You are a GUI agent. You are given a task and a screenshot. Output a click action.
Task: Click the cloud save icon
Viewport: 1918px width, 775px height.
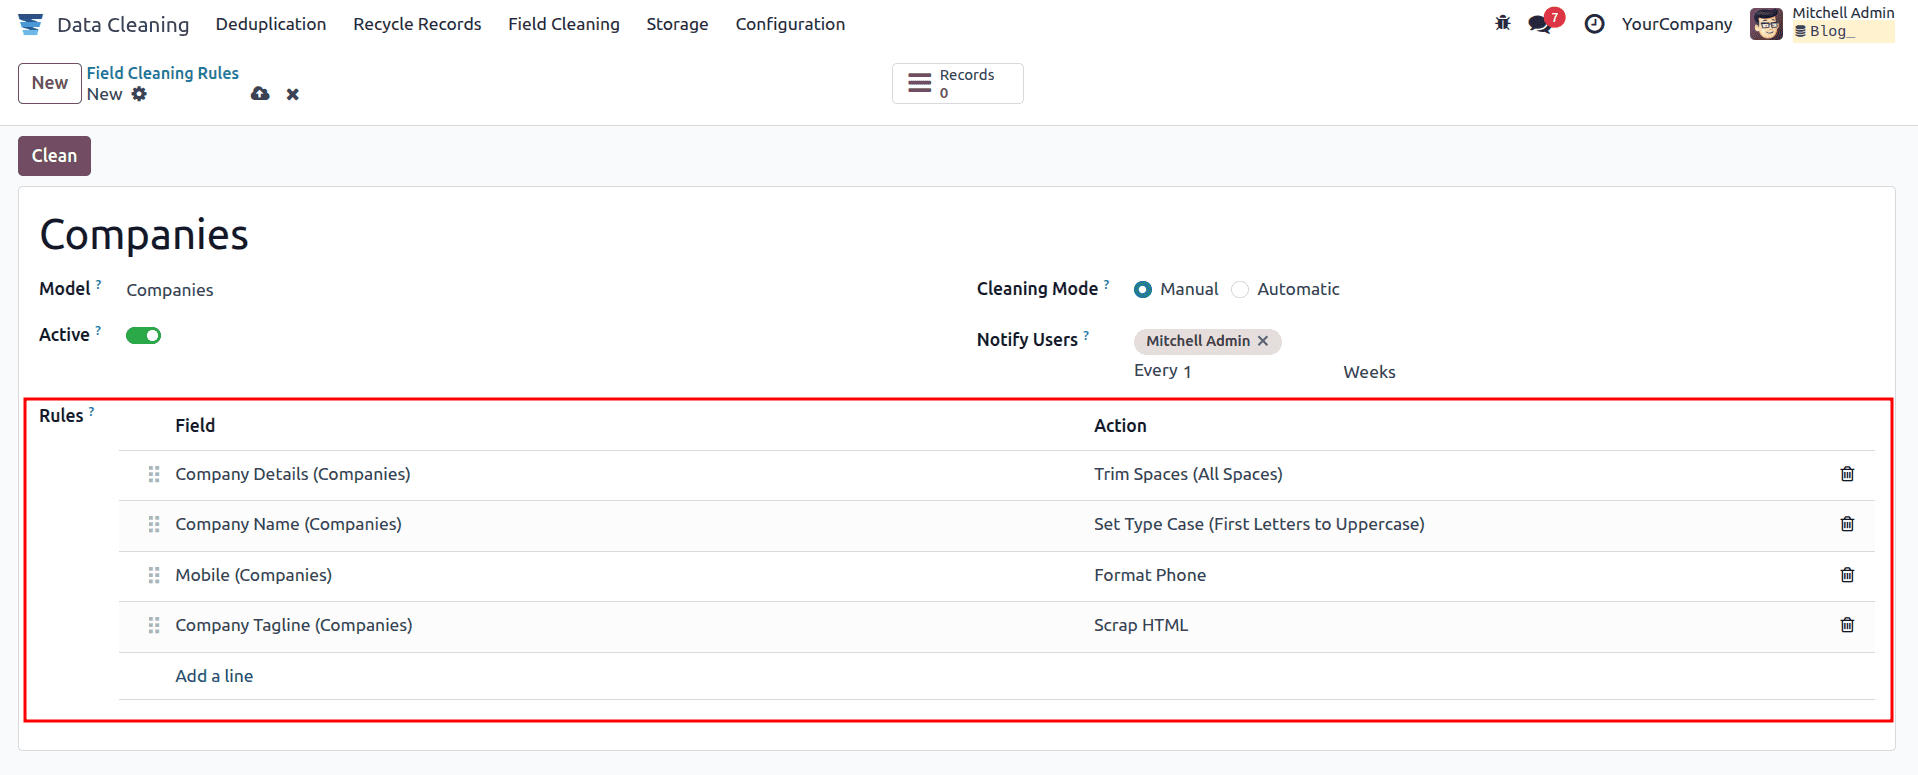[260, 94]
